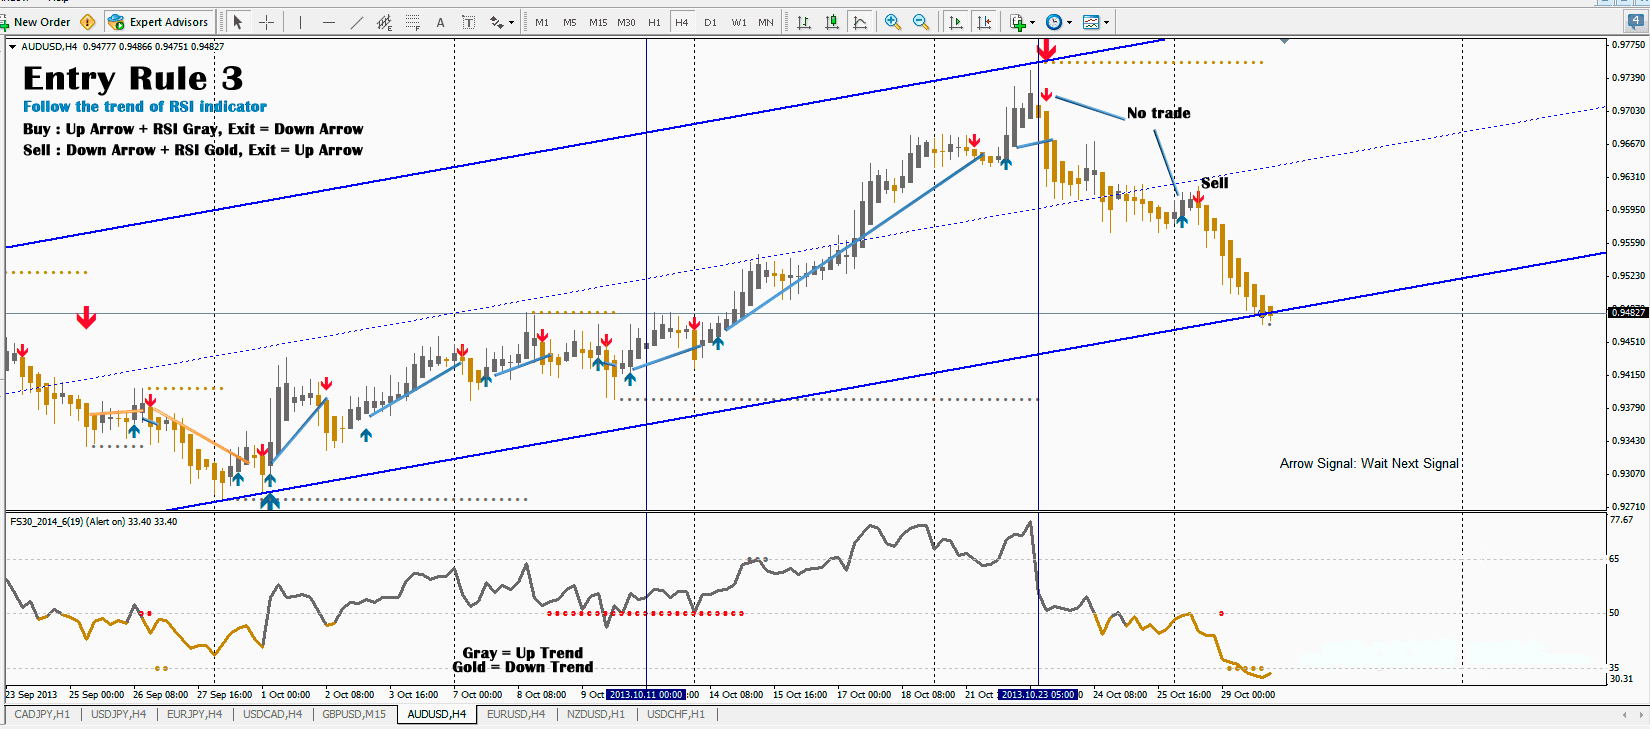Image resolution: width=1650 pixels, height=729 pixels.
Task: Select the trendline drawing tool
Action: click(x=357, y=22)
